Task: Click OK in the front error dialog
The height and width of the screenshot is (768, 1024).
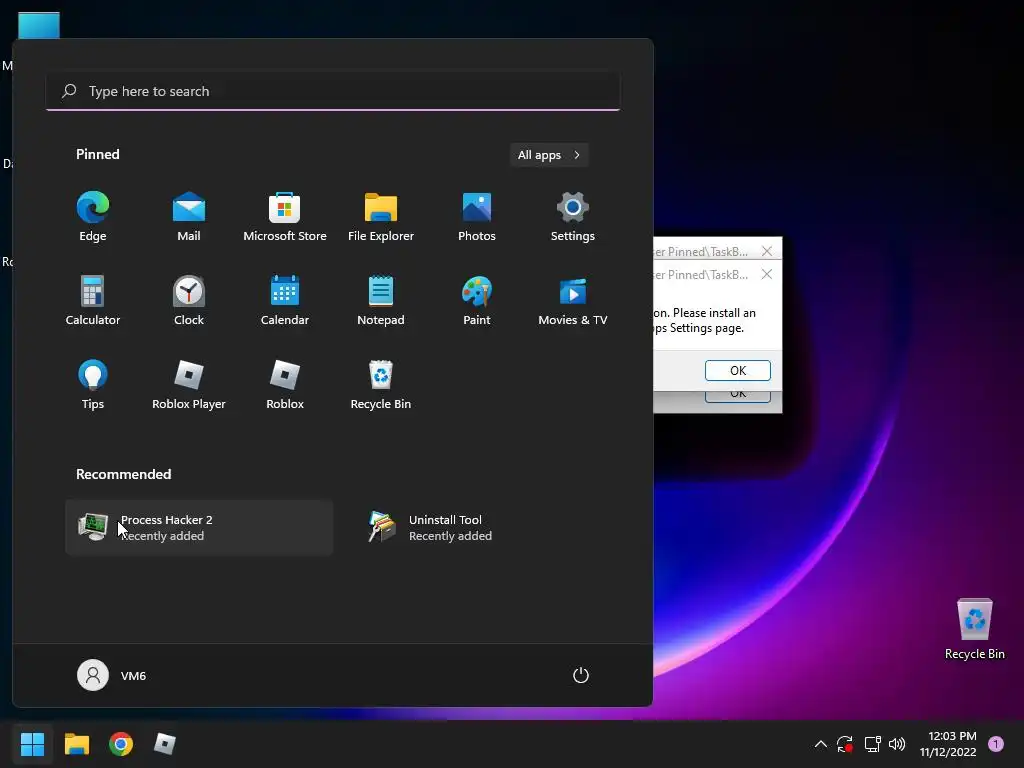Action: tap(737, 370)
